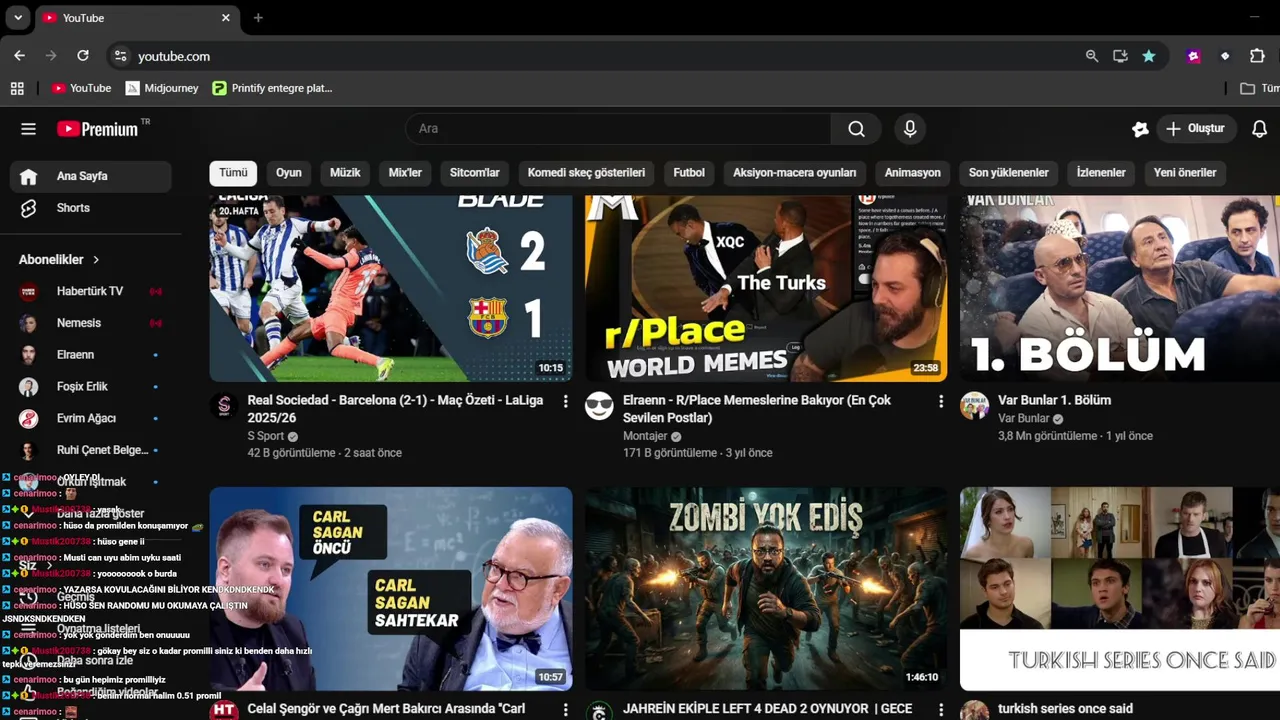The width and height of the screenshot is (1280, 720).
Task: Open the YouTube bookmark
Action: click(x=81, y=88)
